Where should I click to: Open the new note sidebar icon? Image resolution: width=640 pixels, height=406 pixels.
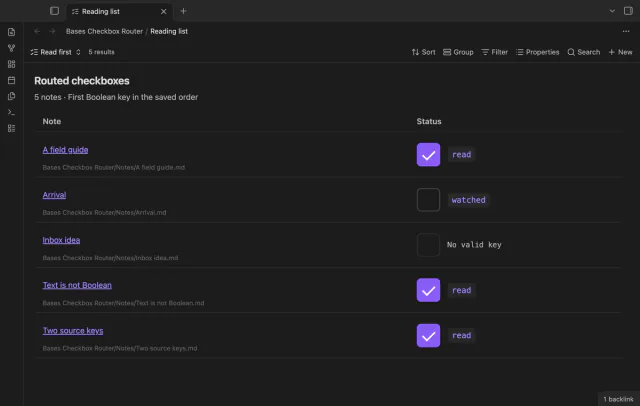(11, 32)
